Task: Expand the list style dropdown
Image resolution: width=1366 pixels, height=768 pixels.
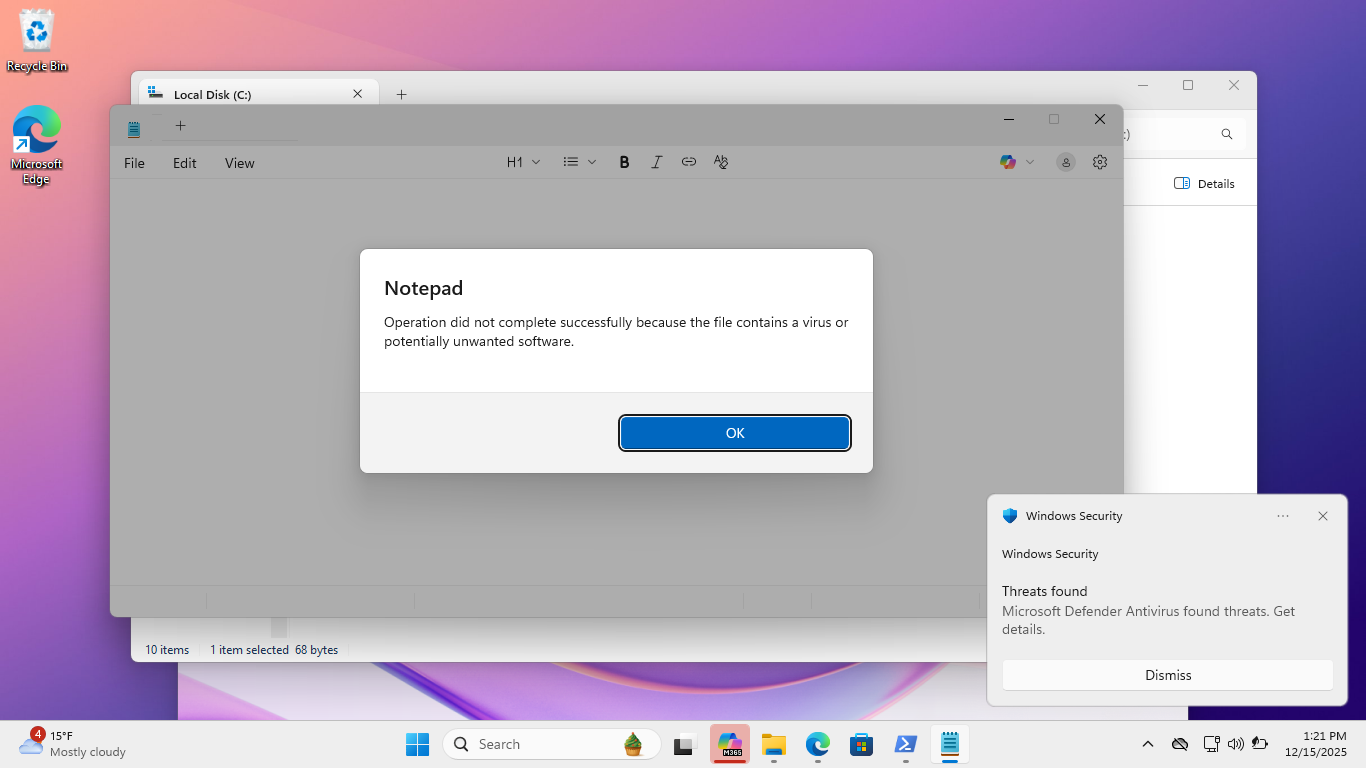Action: coord(579,162)
